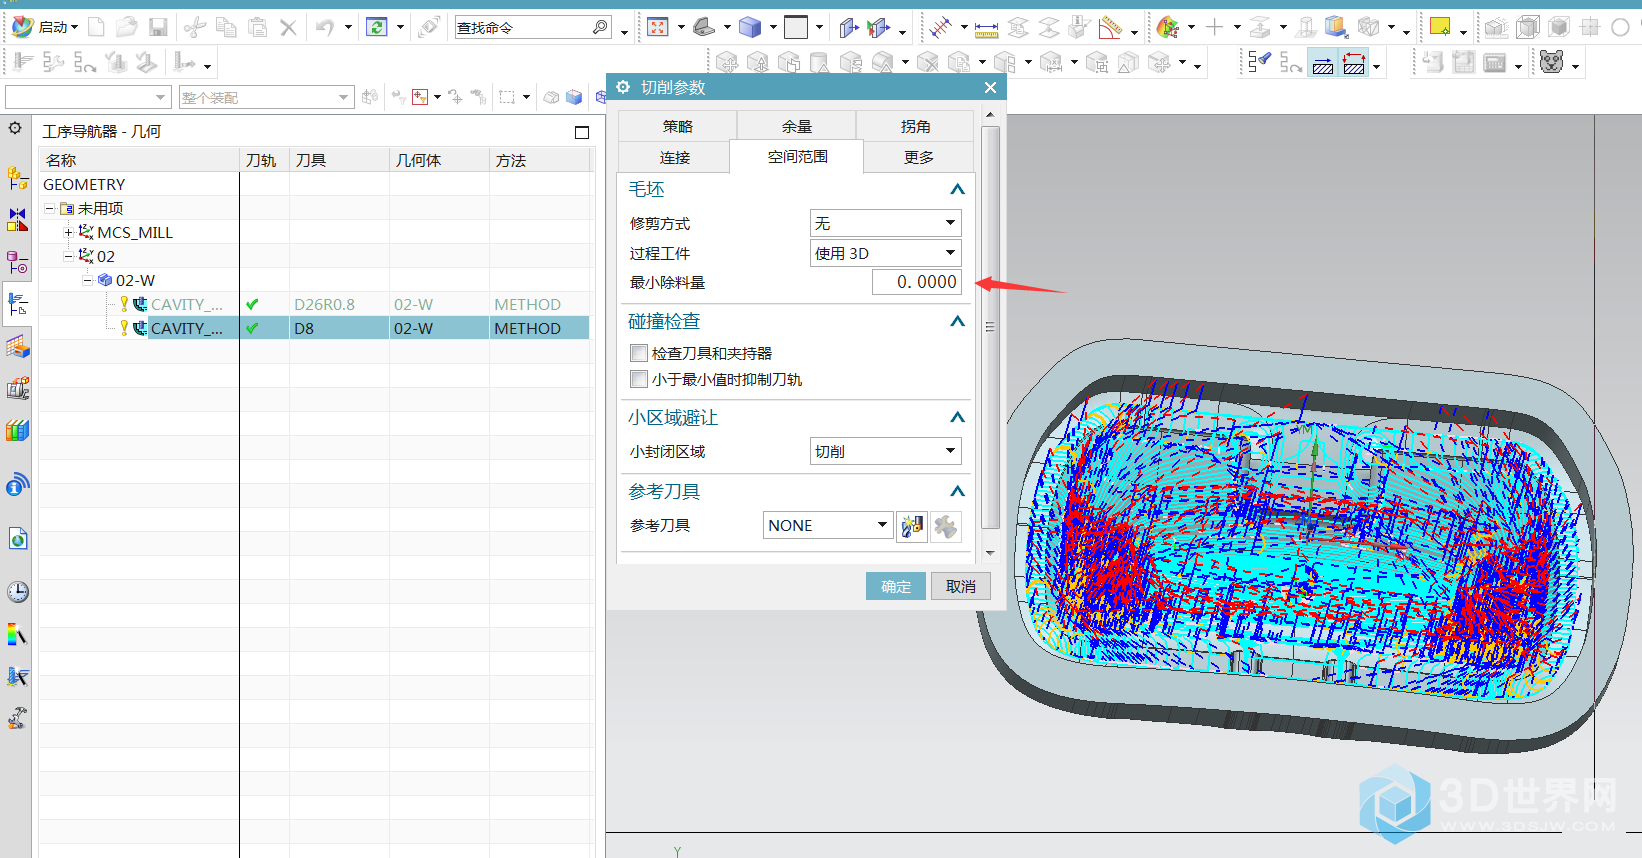
Task: Open Assembly Navigator in resource bar
Action: coord(17,178)
